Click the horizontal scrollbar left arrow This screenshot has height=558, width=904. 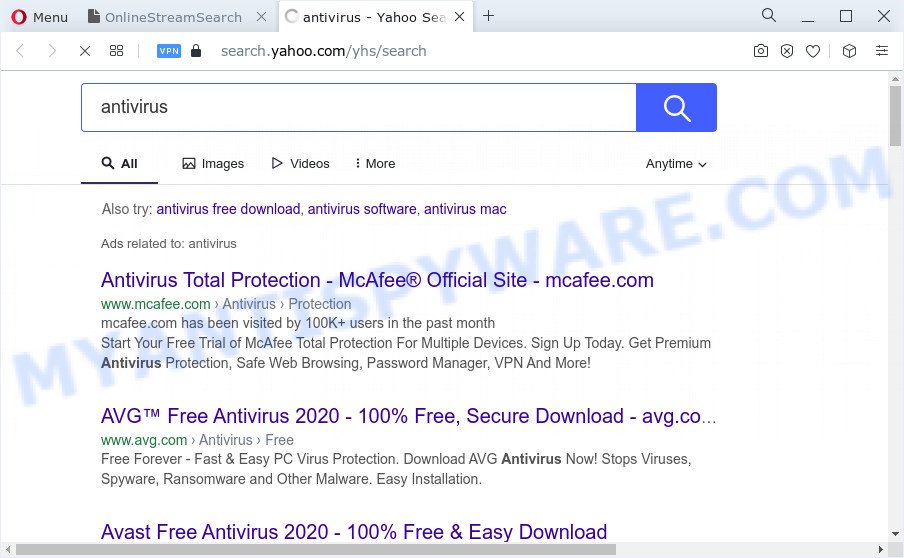pos(8,550)
